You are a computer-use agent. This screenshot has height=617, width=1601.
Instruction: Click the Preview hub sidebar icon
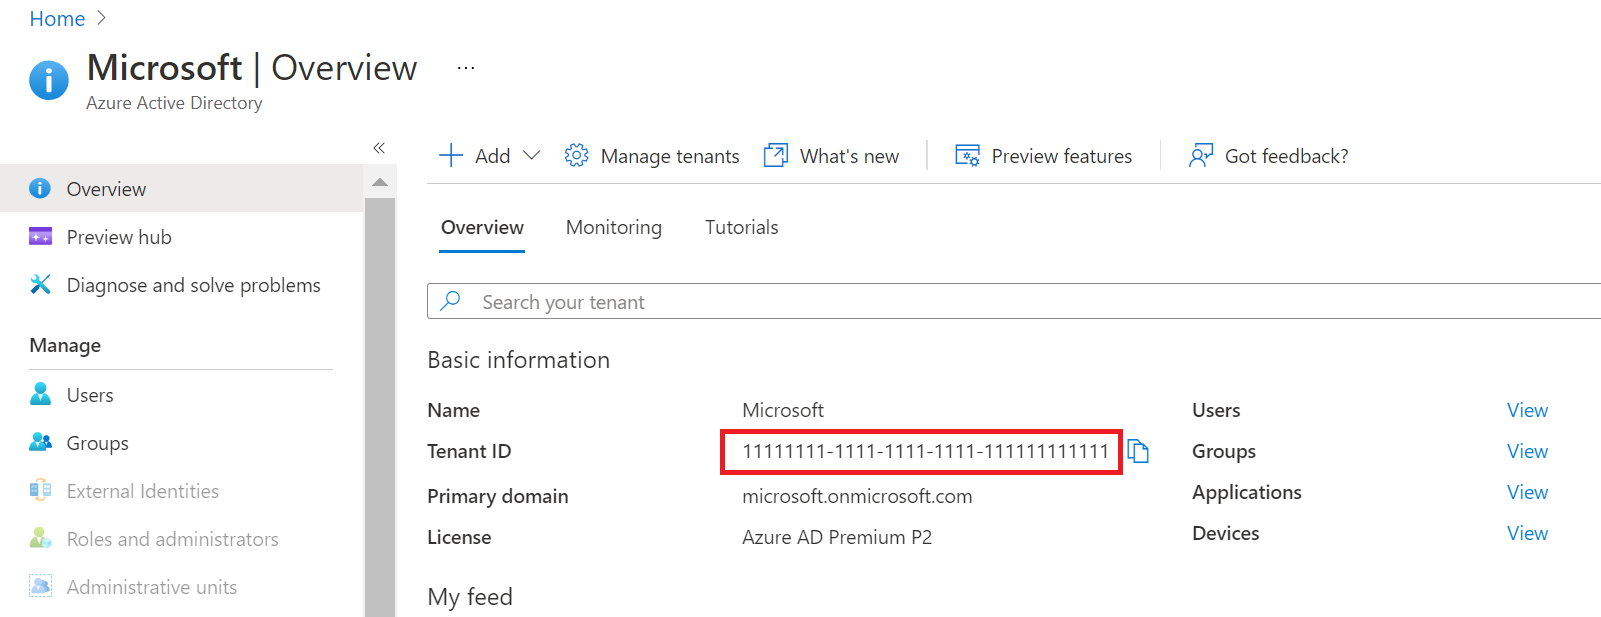[x=40, y=237]
